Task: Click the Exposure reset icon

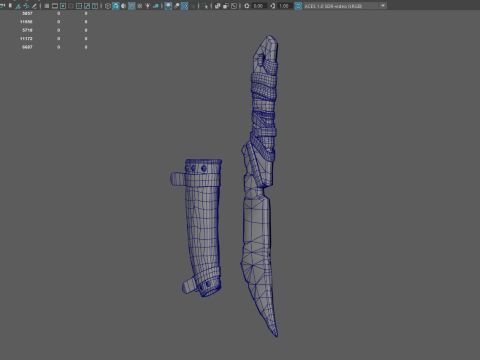Action: coord(247,6)
